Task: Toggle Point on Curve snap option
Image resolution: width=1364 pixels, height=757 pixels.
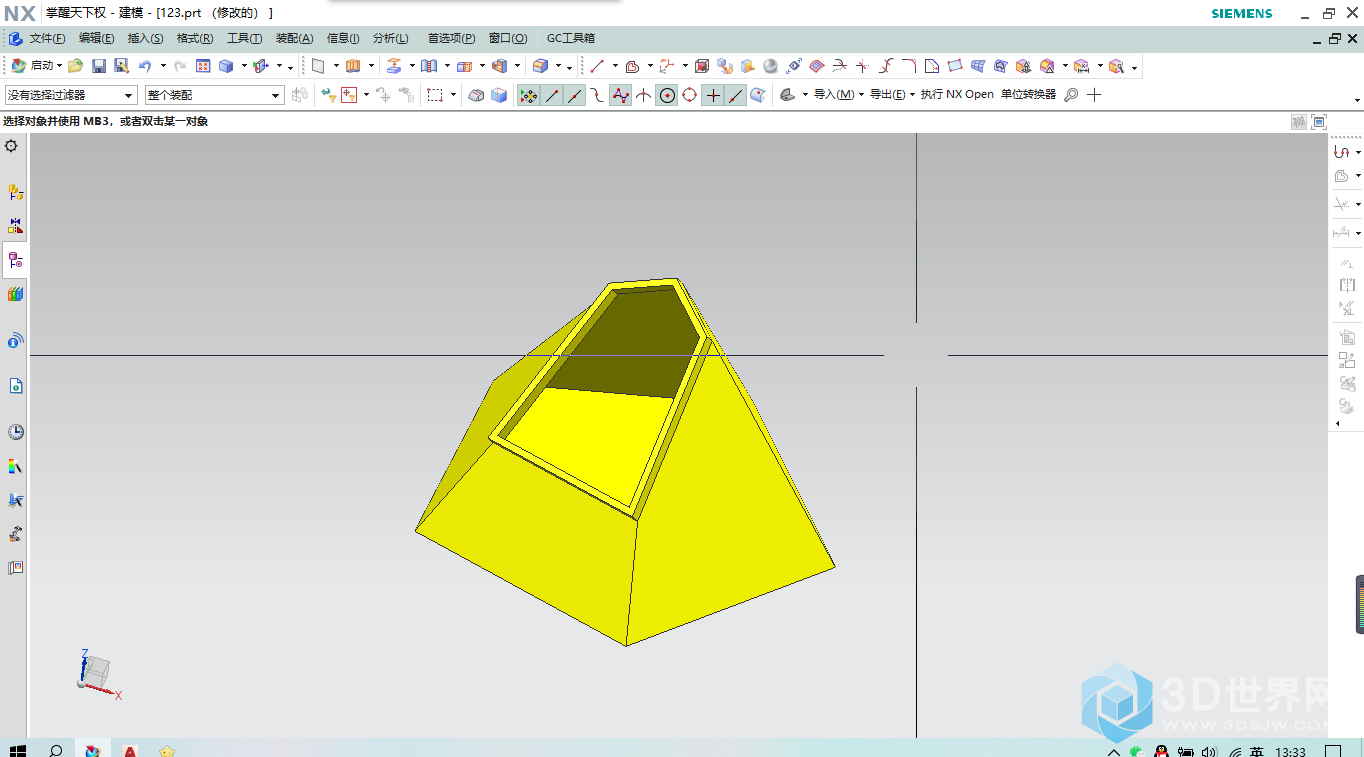Action: [x=736, y=95]
